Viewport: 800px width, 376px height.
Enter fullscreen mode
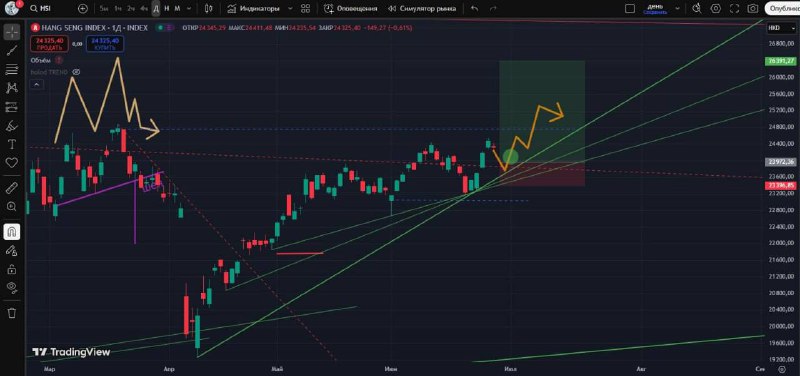click(x=734, y=9)
